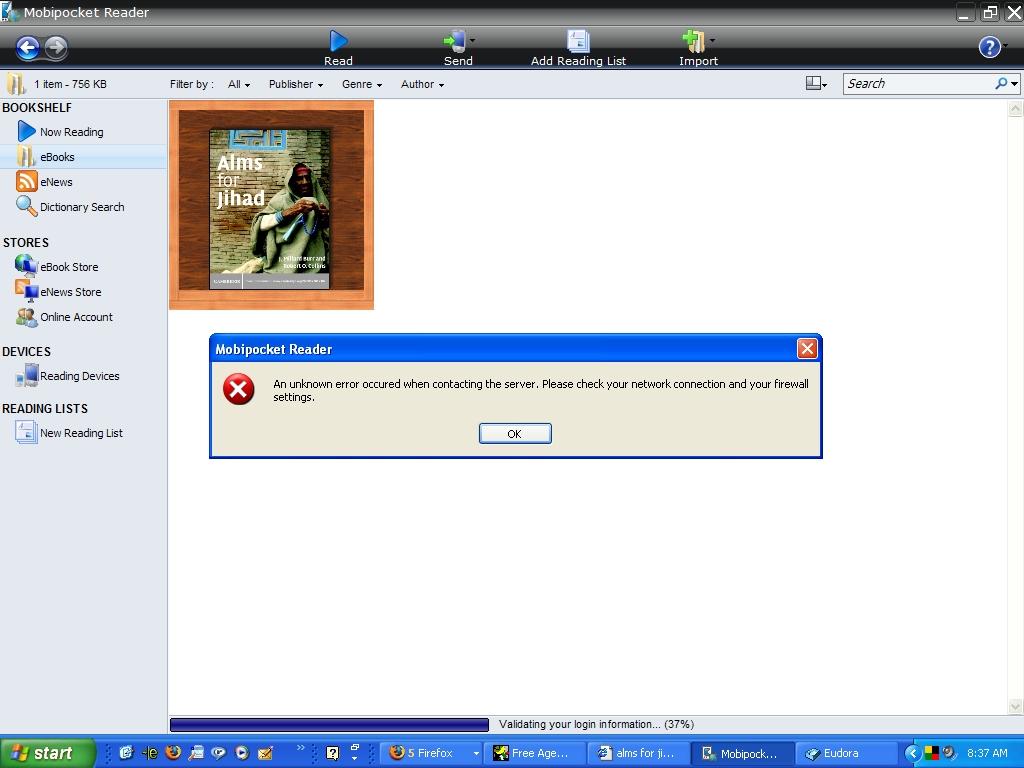Click OK in the error dialog
Screen dimensions: 1024x768
tap(515, 434)
